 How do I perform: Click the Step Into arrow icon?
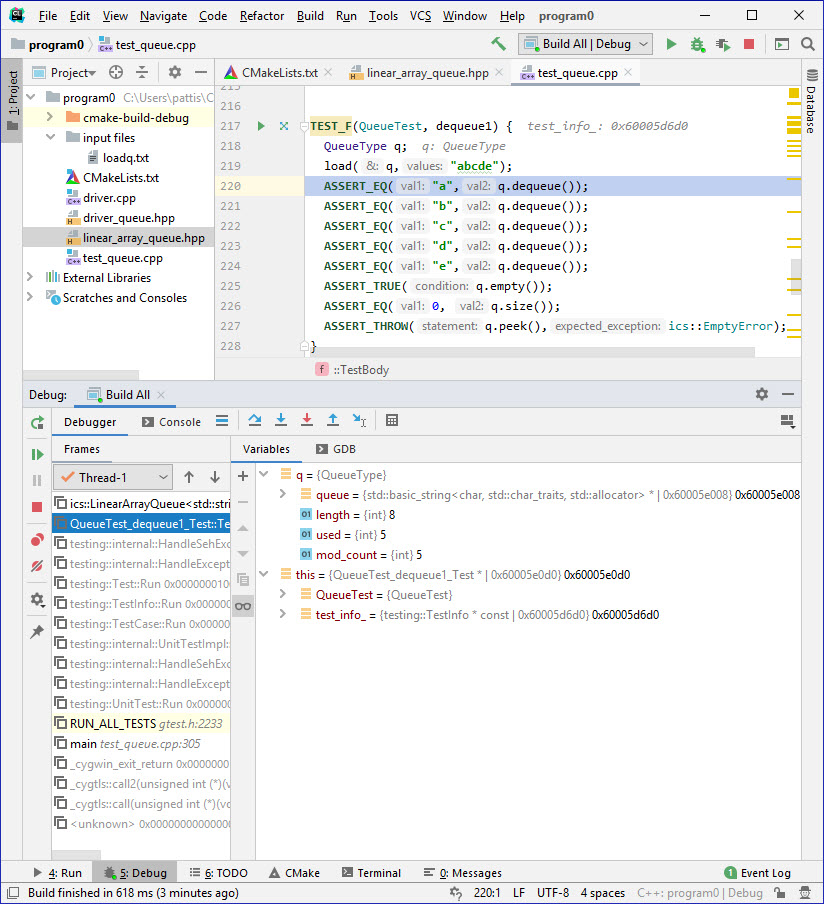tap(281, 421)
